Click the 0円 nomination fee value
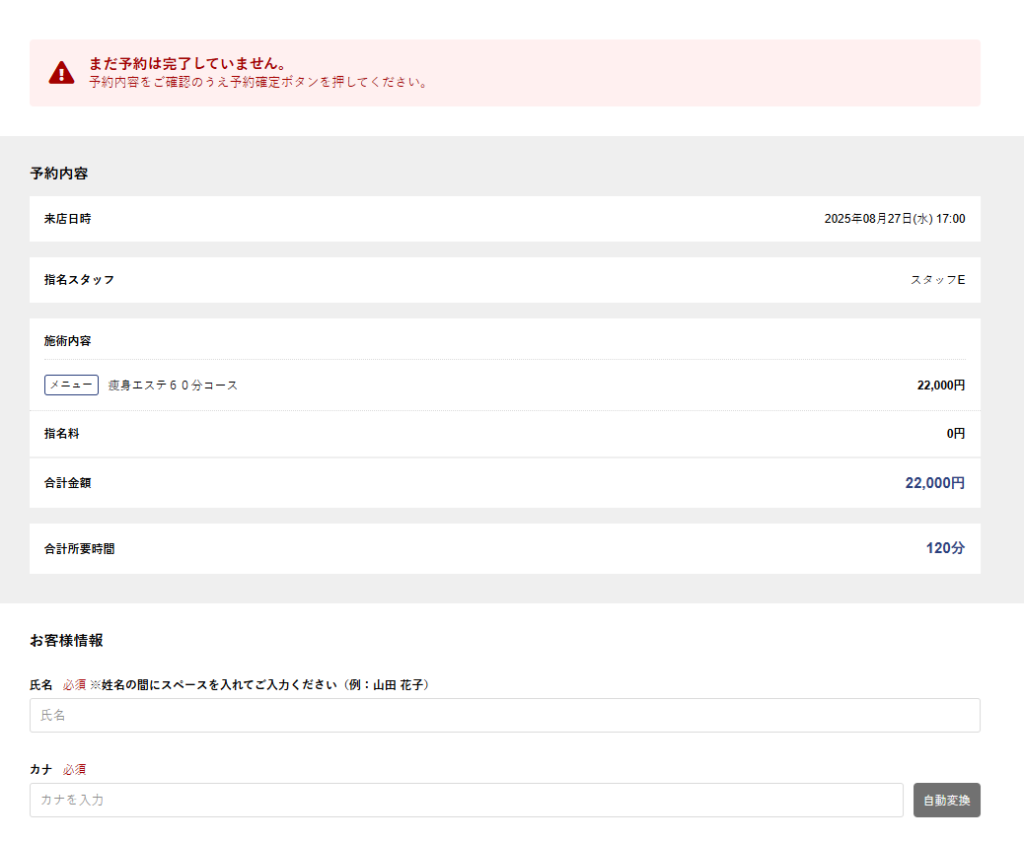This screenshot has width=1024, height=842. coord(955,434)
